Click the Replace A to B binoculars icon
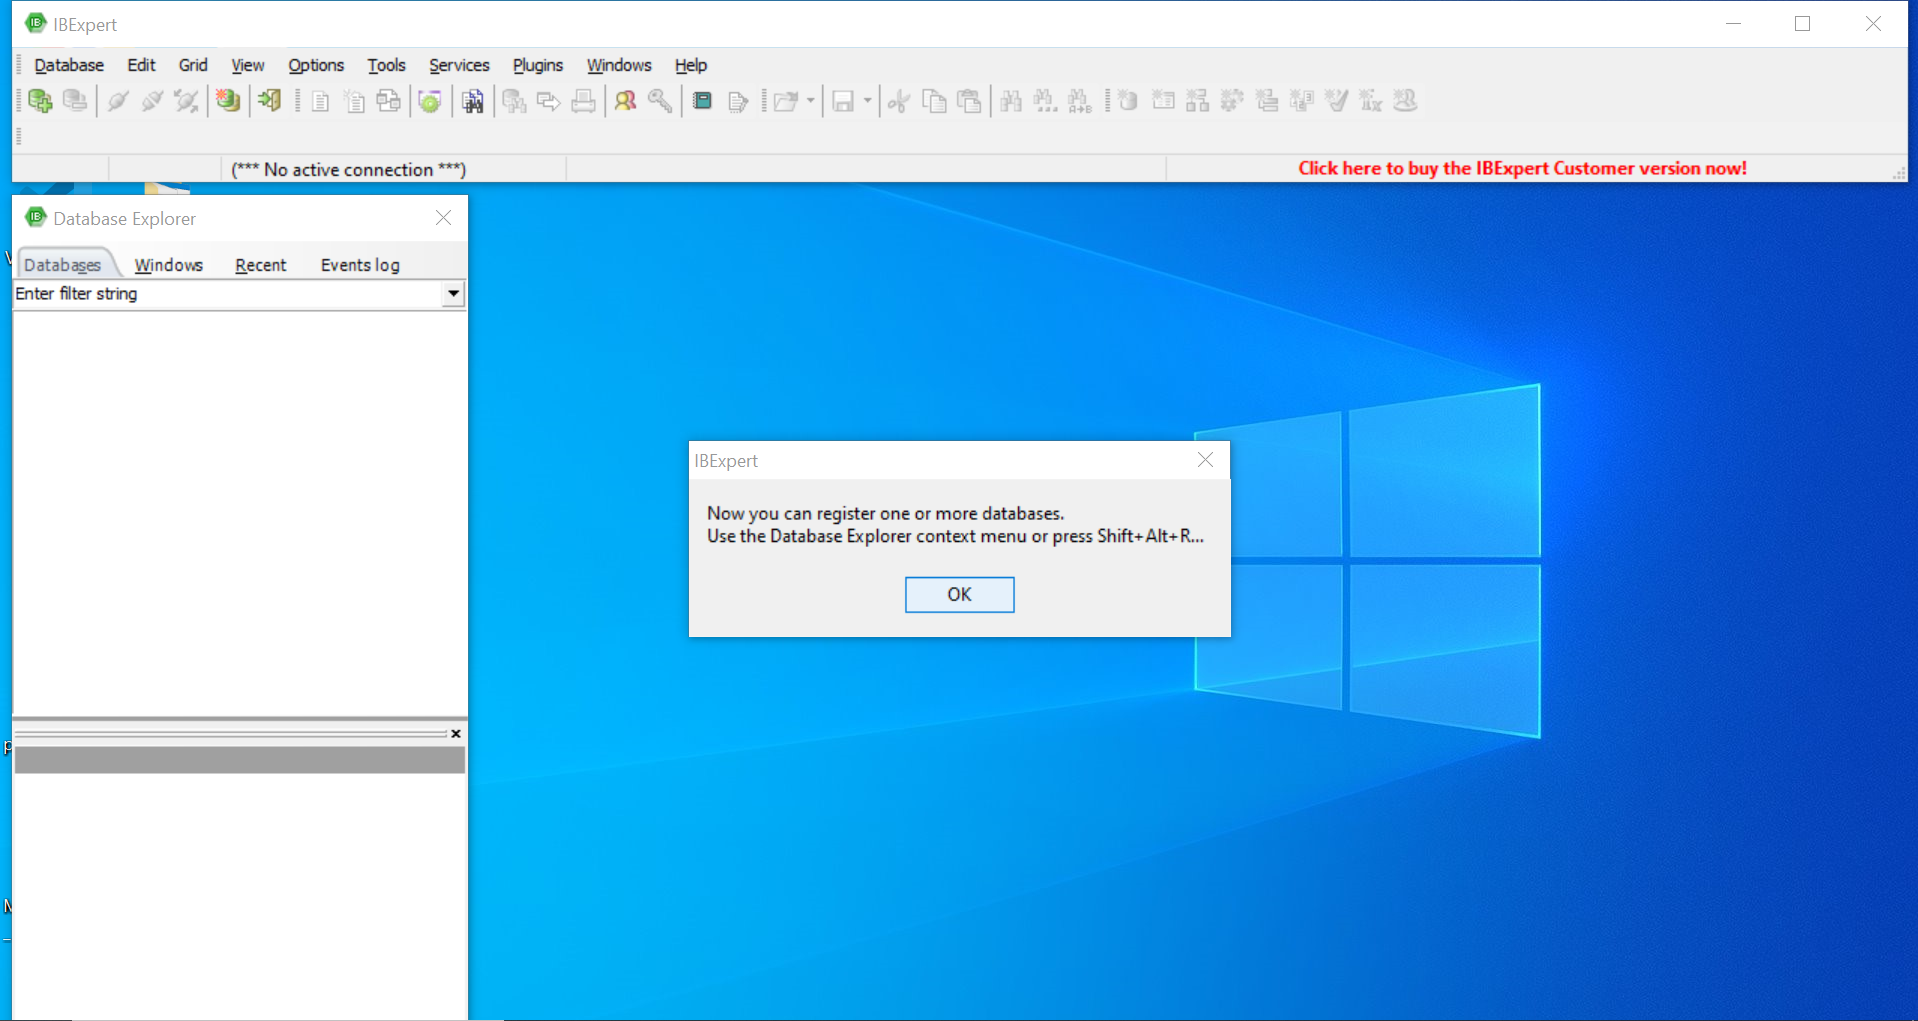 coord(1080,101)
